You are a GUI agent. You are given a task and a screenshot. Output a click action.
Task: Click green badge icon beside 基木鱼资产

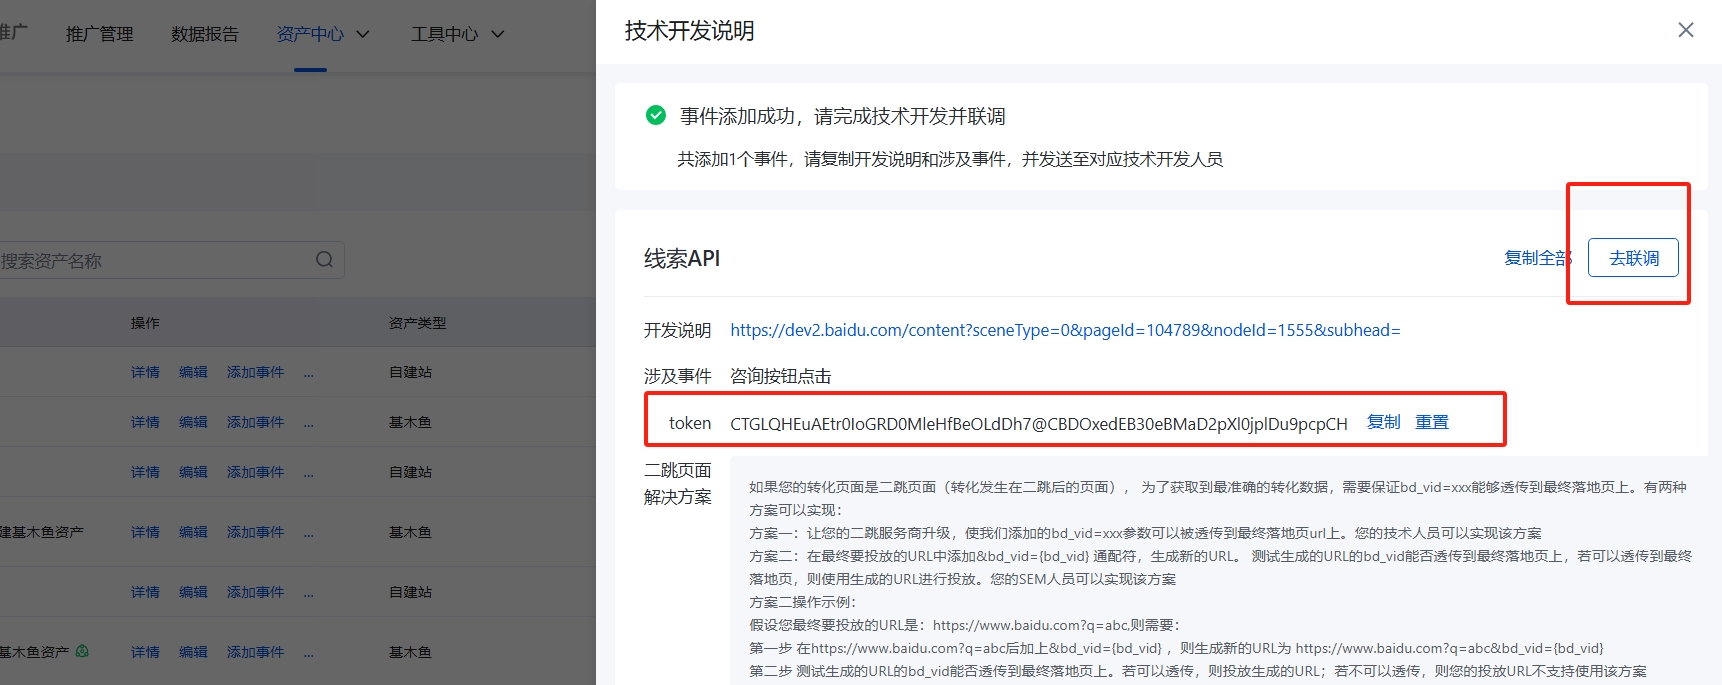click(82, 651)
